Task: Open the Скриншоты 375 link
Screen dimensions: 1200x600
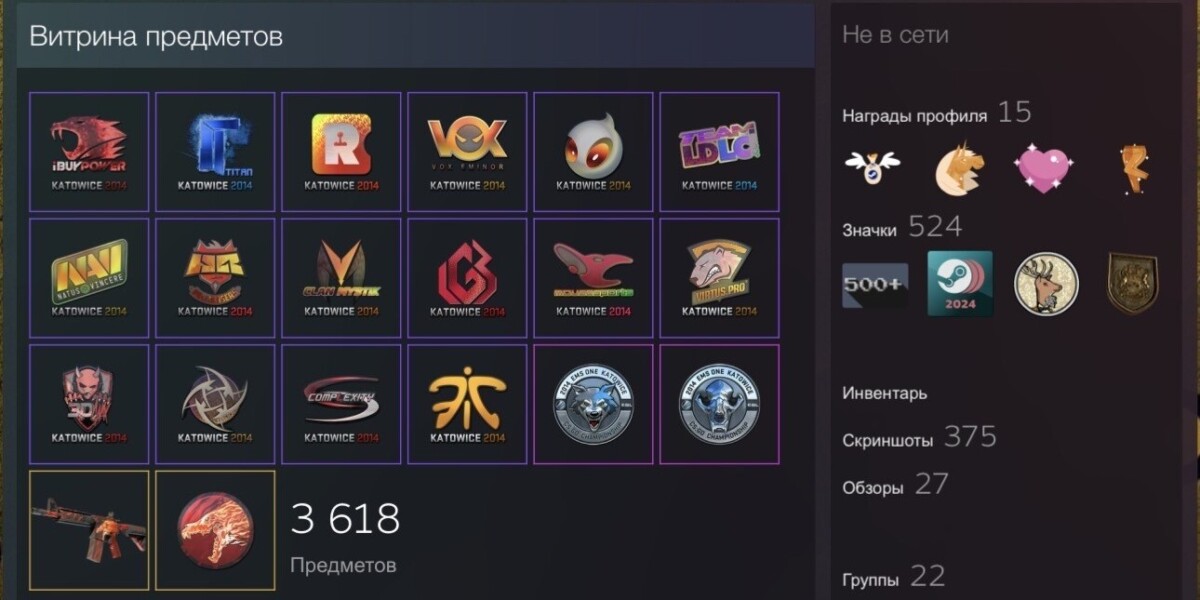Action: (919, 438)
